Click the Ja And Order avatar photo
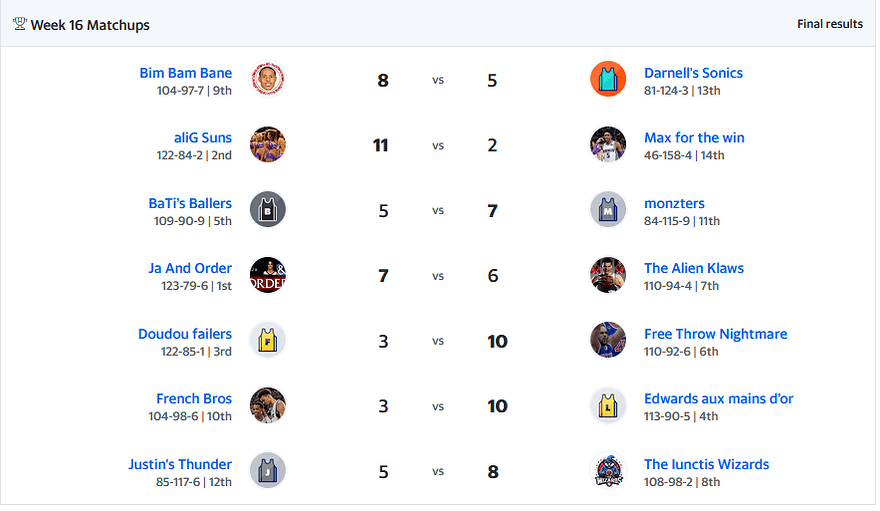The height and width of the screenshot is (511, 880). (x=268, y=275)
